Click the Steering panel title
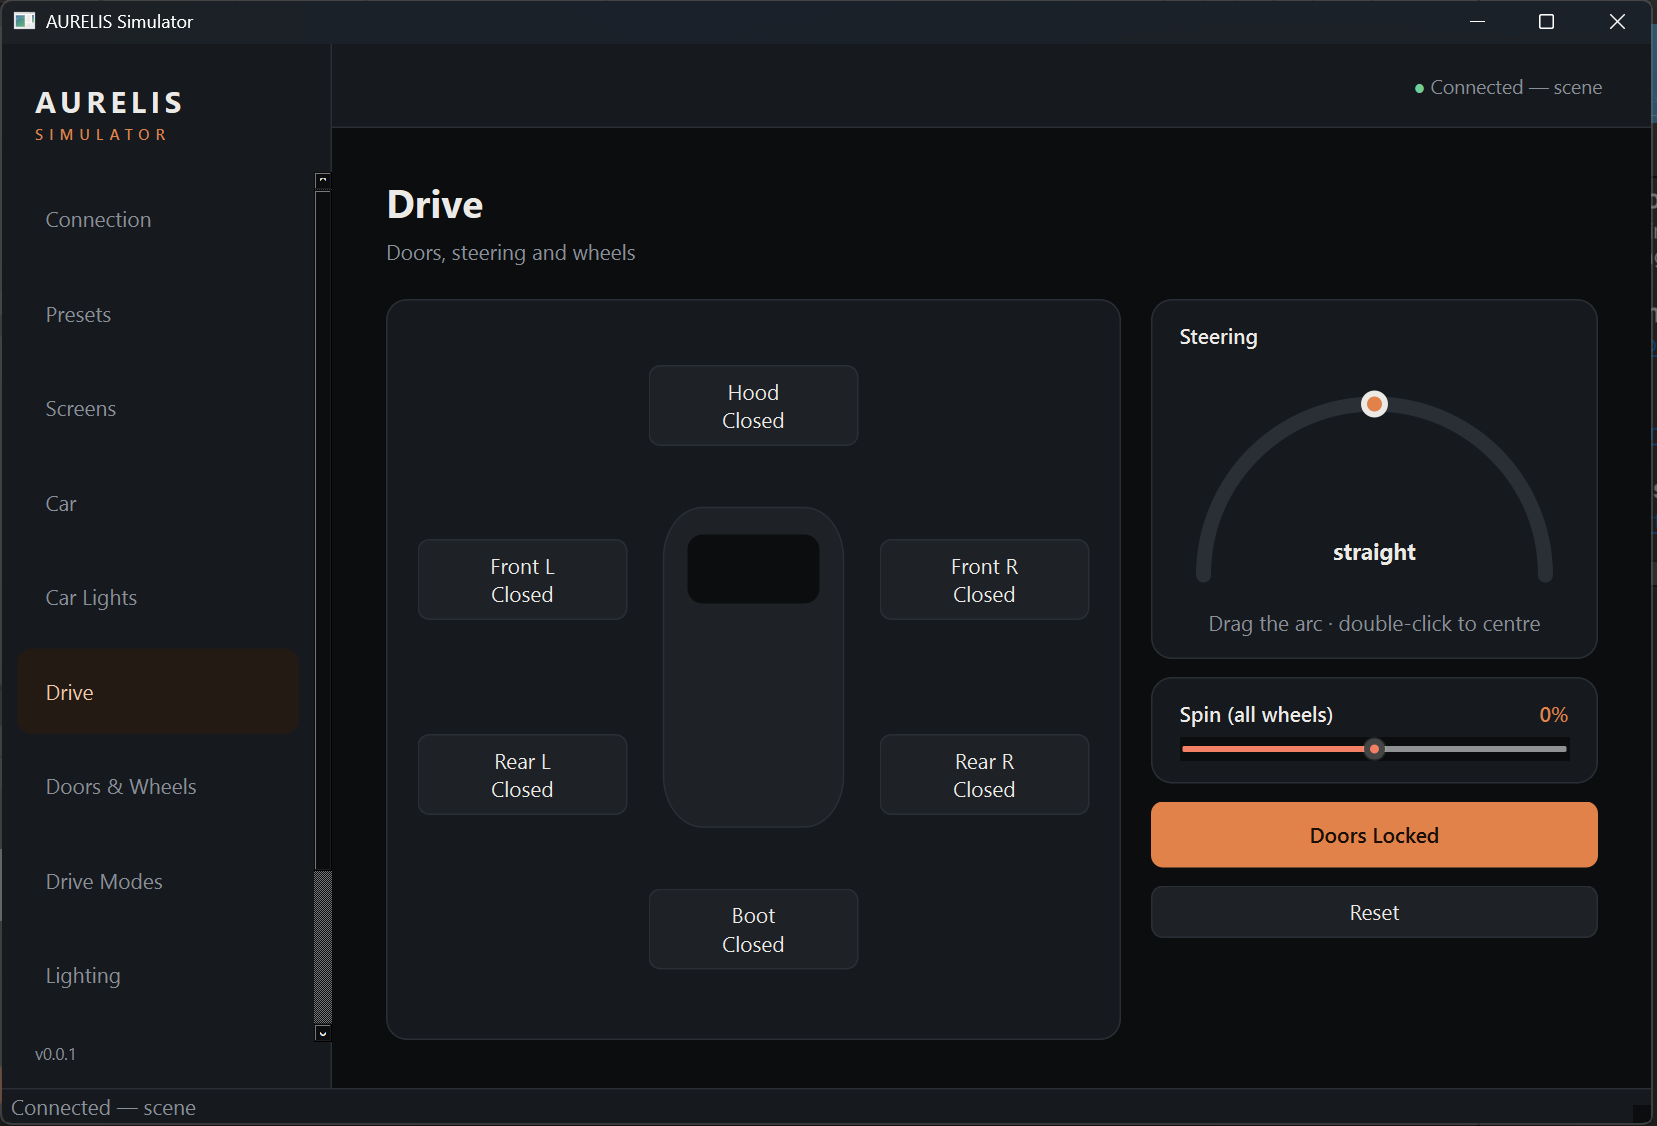This screenshot has height=1126, width=1657. pyautogui.click(x=1218, y=337)
